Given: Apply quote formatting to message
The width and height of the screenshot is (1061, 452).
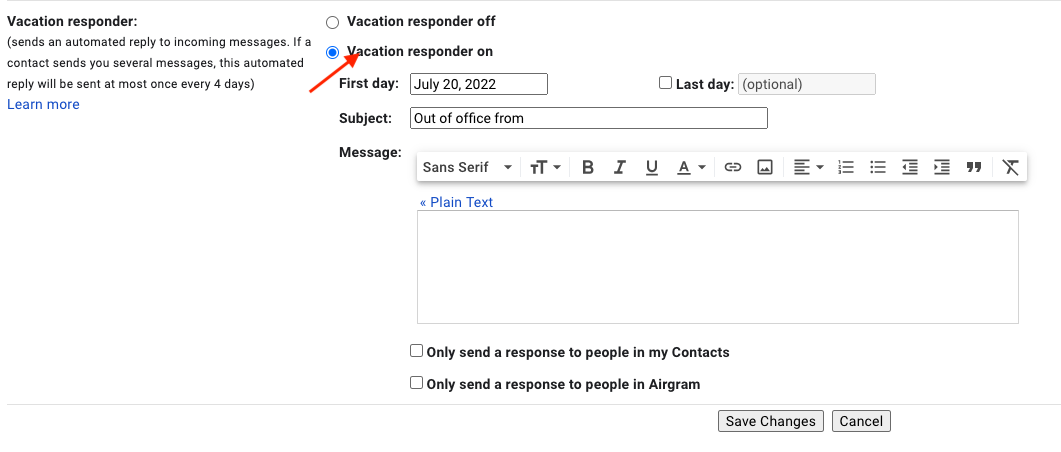Looking at the screenshot, I should (974, 167).
